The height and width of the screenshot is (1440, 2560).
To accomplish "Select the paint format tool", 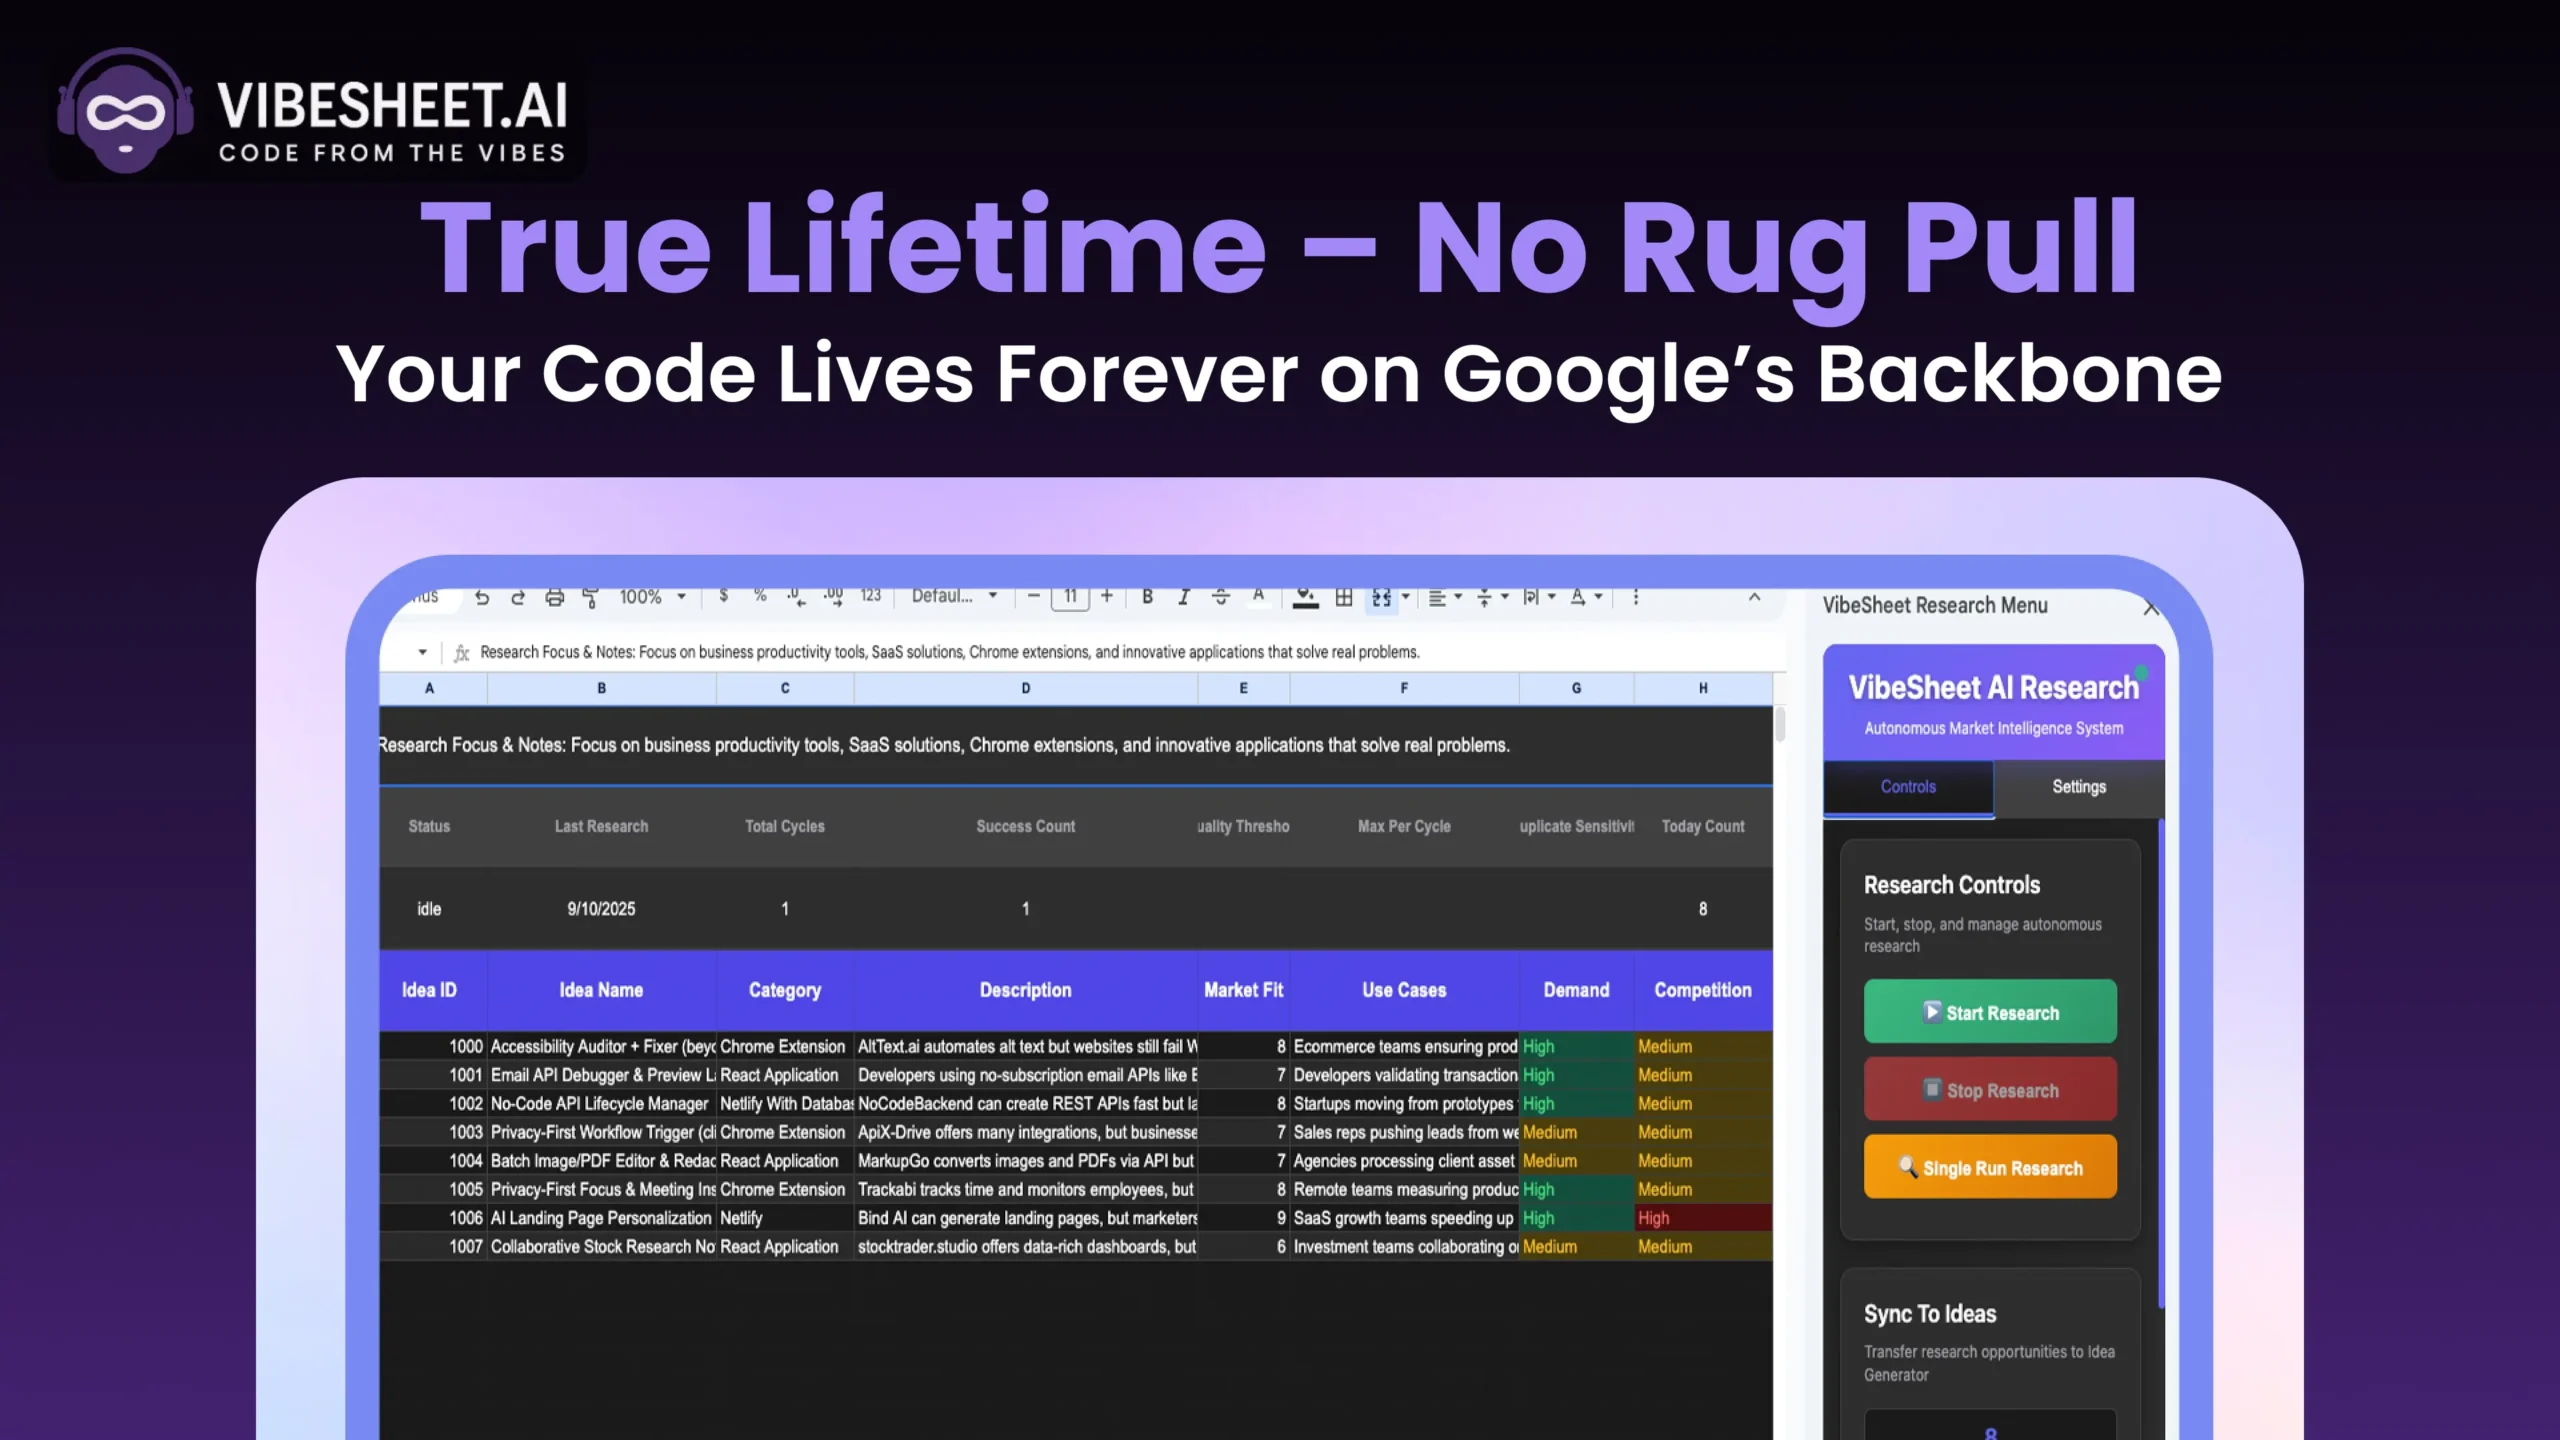I will 590,597.
